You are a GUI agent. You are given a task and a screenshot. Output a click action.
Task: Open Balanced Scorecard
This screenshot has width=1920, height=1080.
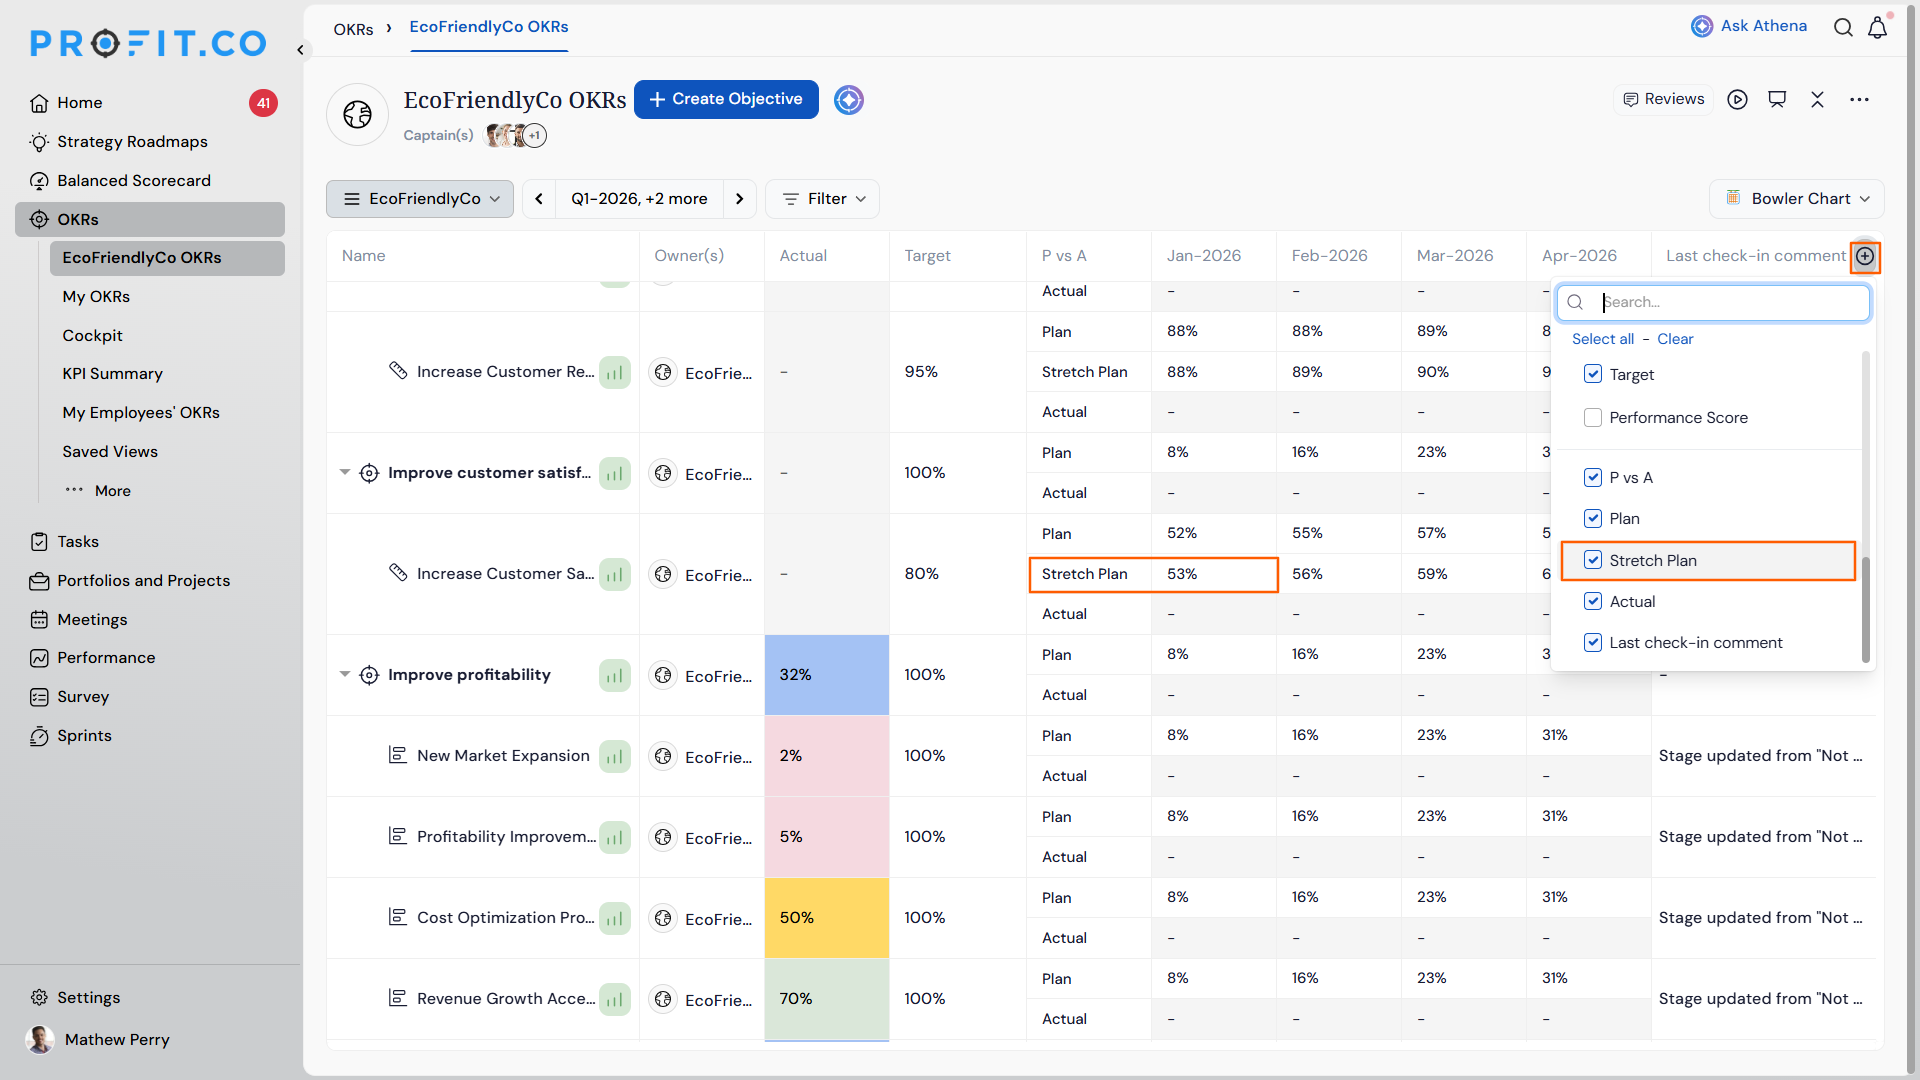click(x=134, y=181)
